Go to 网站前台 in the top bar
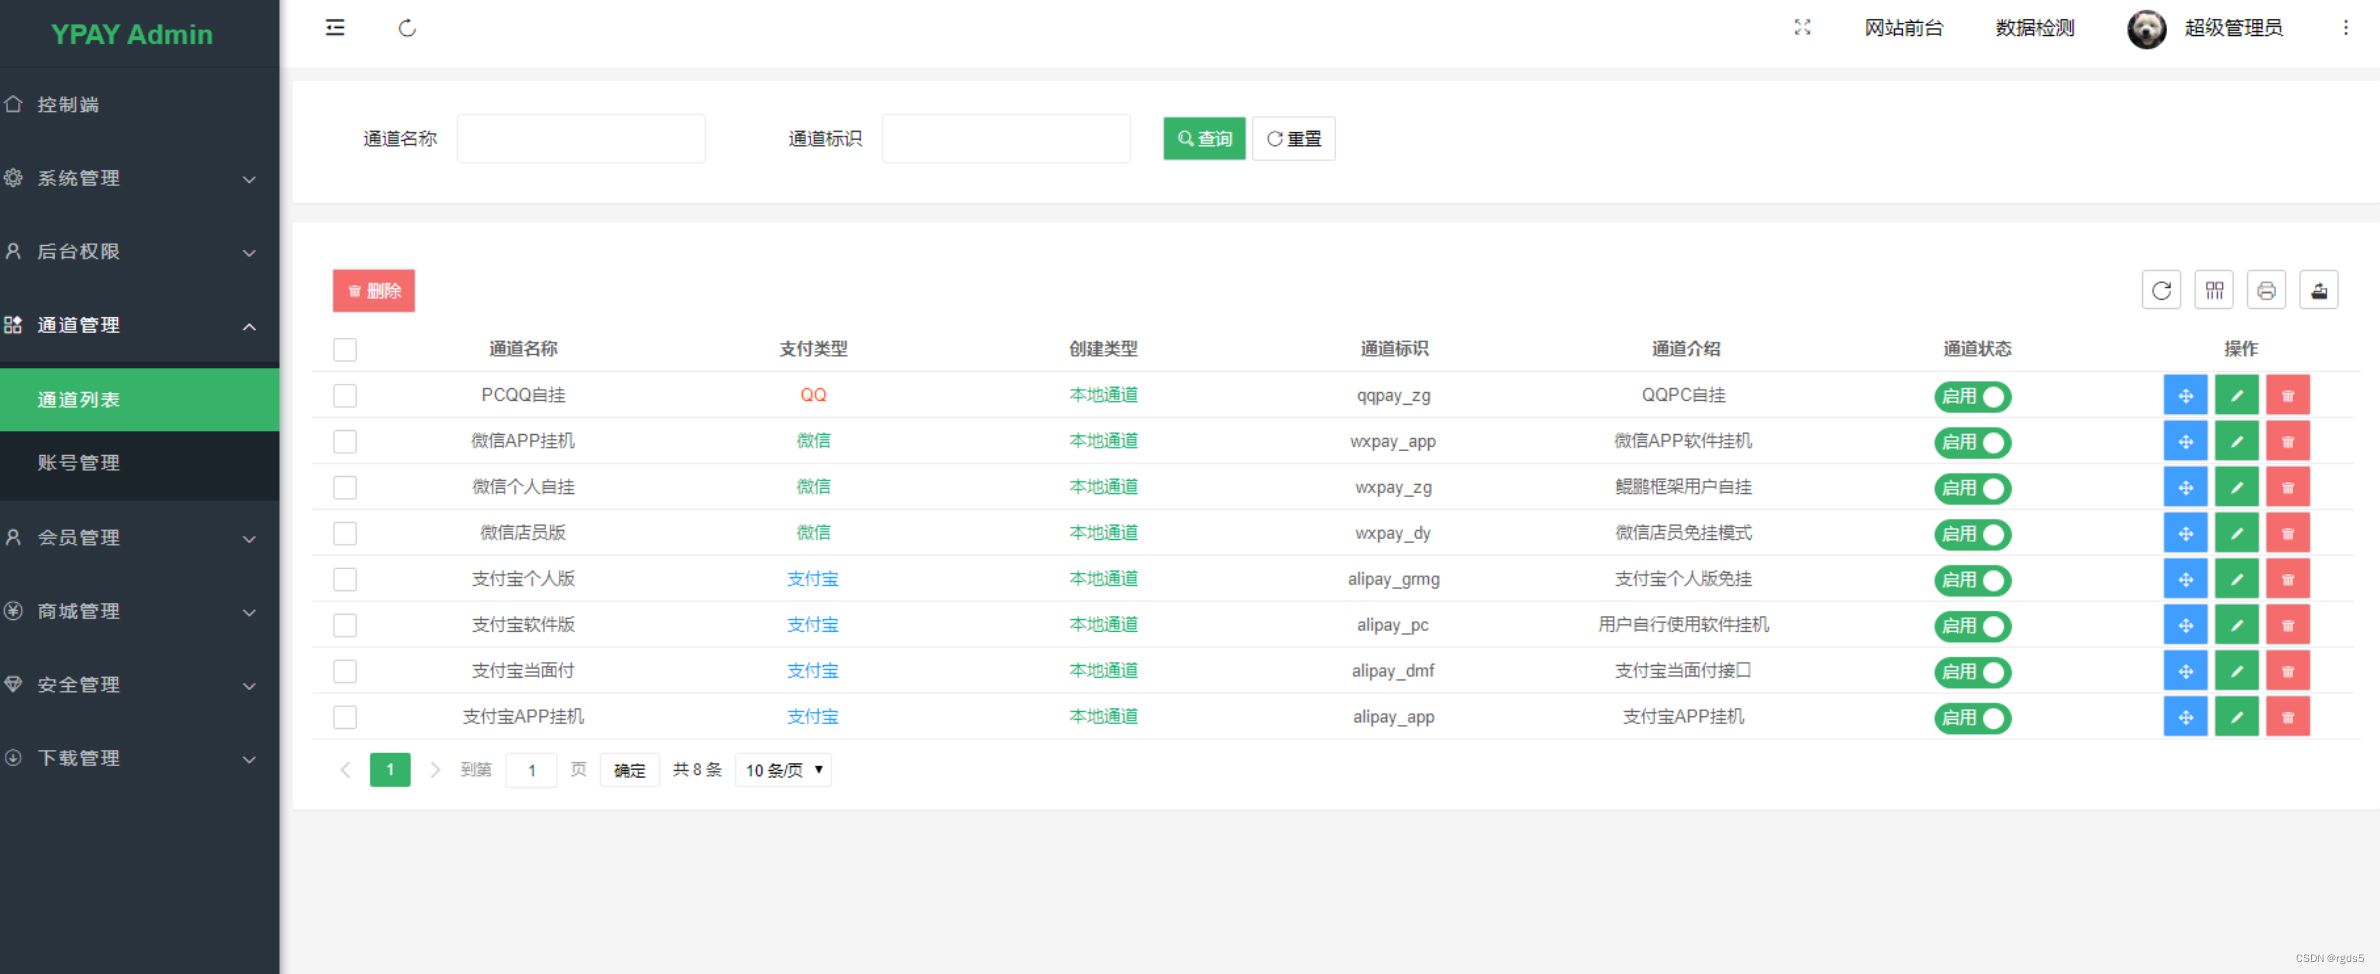This screenshot has width=2380, height=974. [1903, 28]
